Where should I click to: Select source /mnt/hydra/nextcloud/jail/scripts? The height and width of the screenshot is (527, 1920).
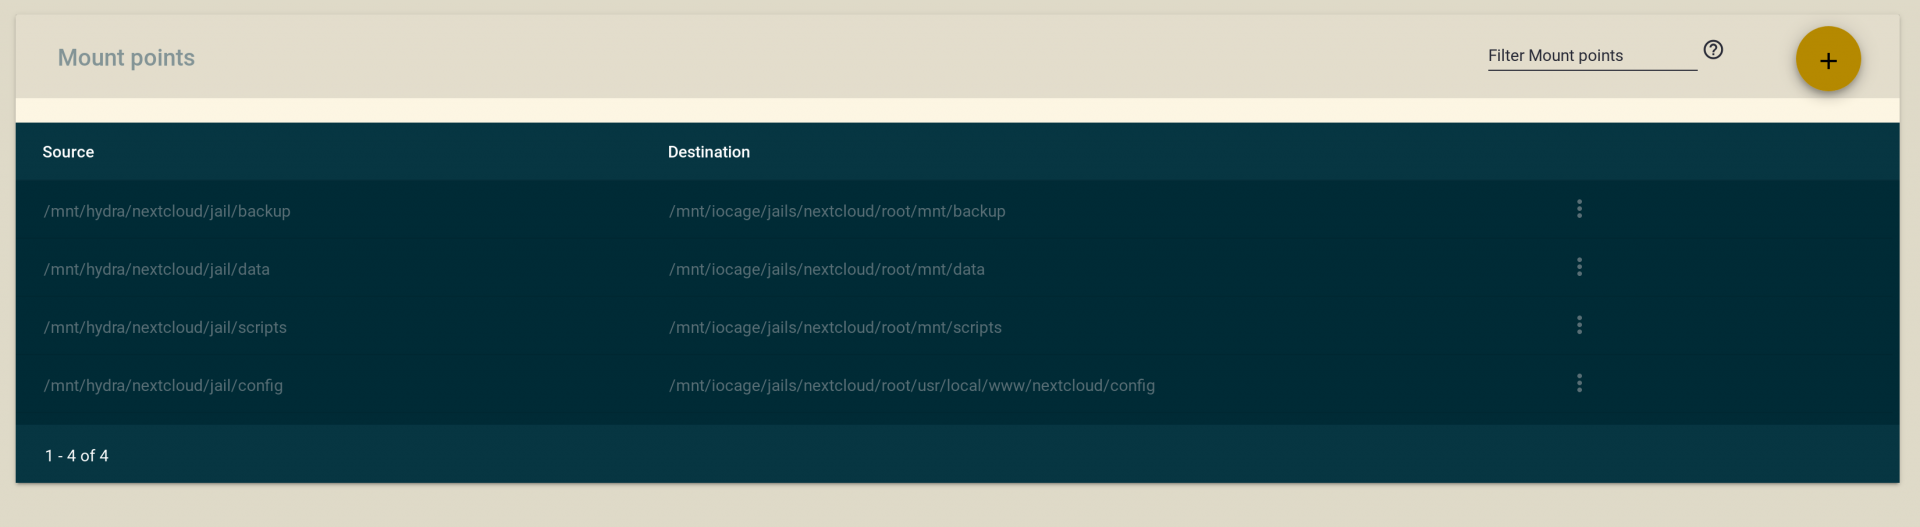[165, 327]
